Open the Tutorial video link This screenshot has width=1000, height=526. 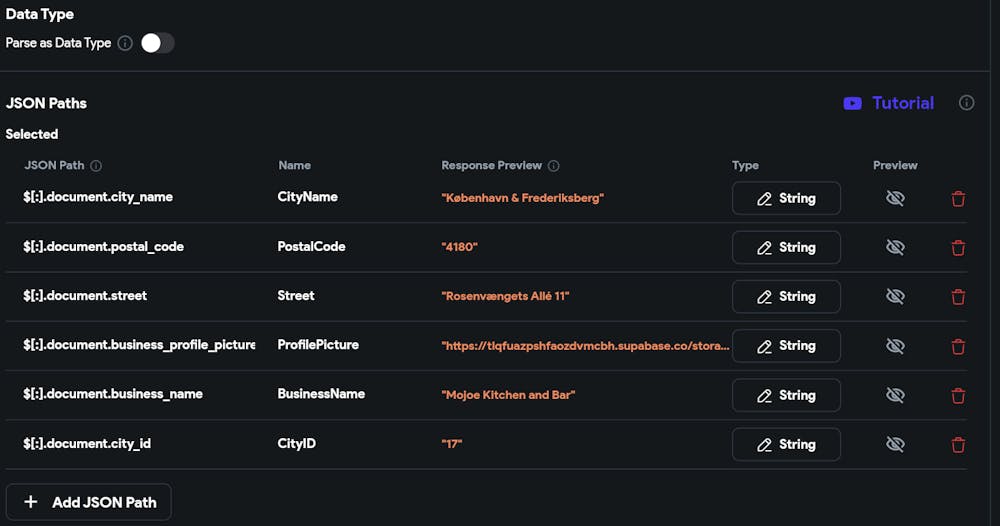[x=889, y=103]
